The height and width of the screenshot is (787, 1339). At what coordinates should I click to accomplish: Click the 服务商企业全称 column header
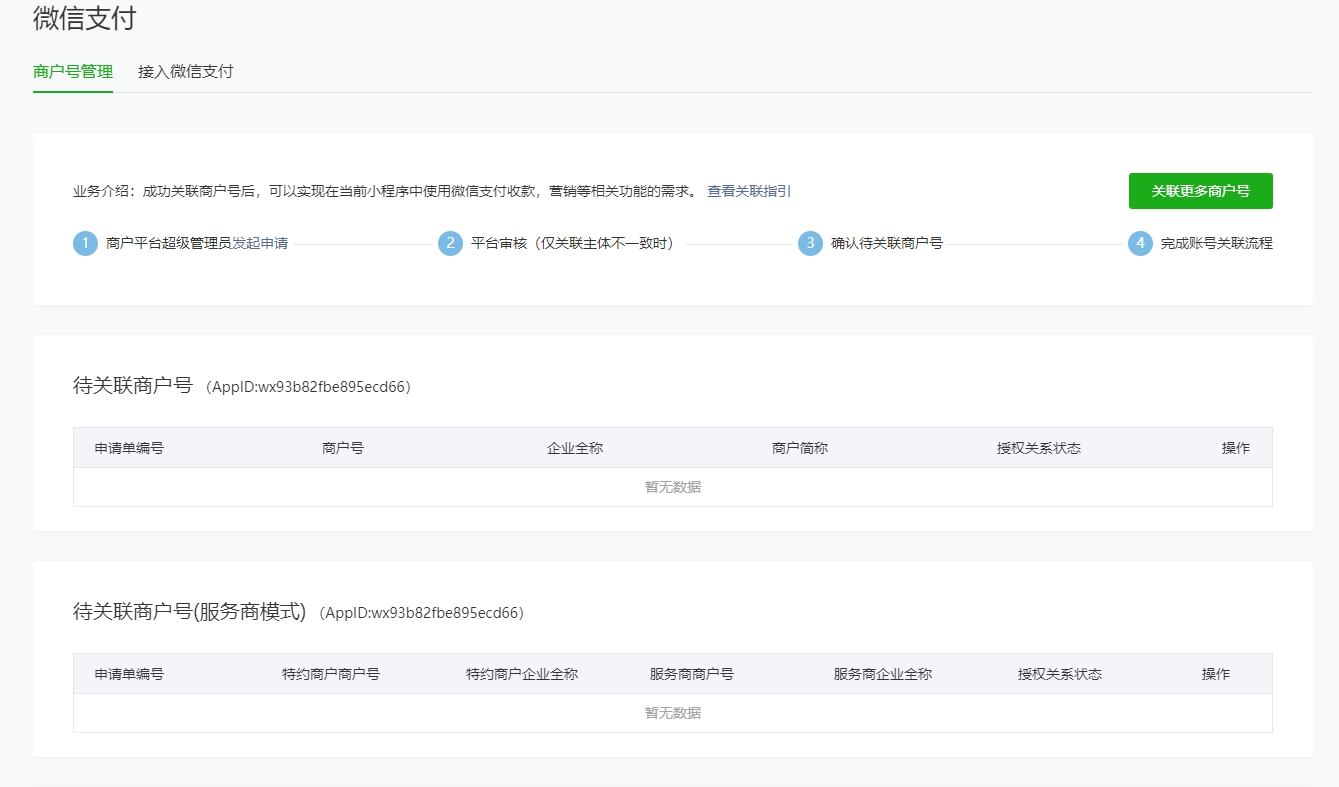[x=883, y=674]
